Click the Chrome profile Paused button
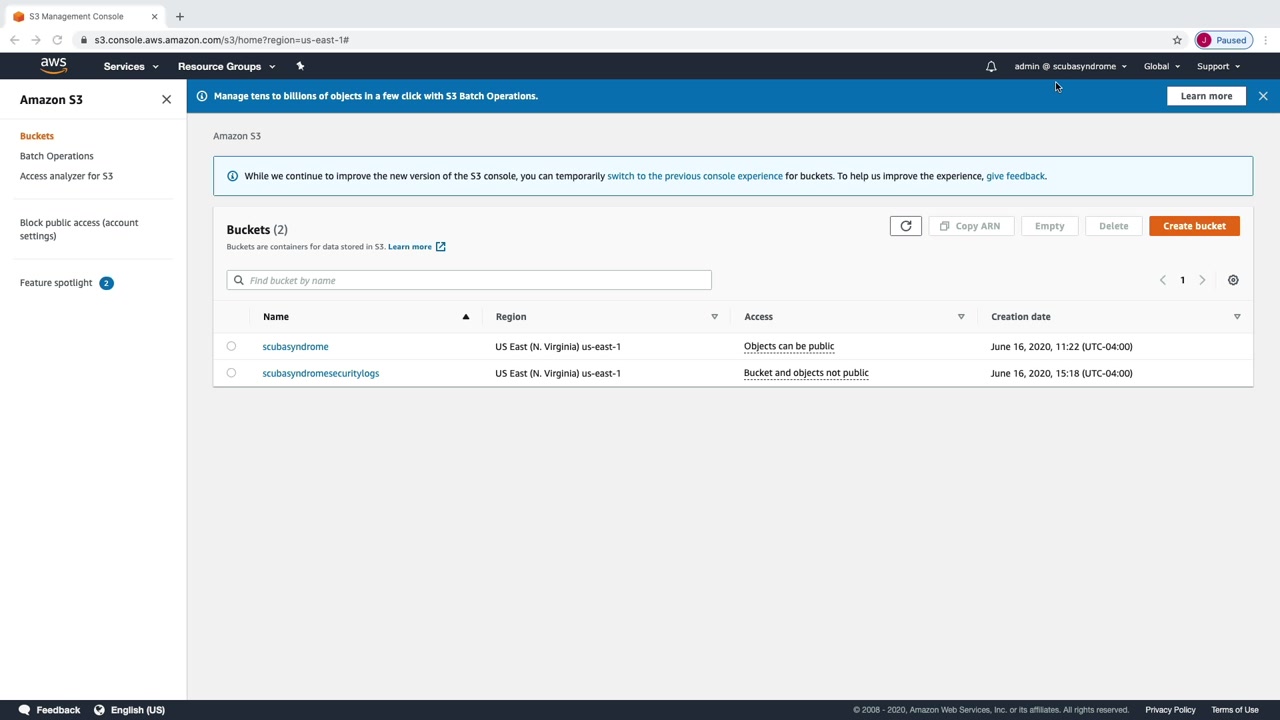Viewport: 1280px width, 720px height. tap(1223, 40)
